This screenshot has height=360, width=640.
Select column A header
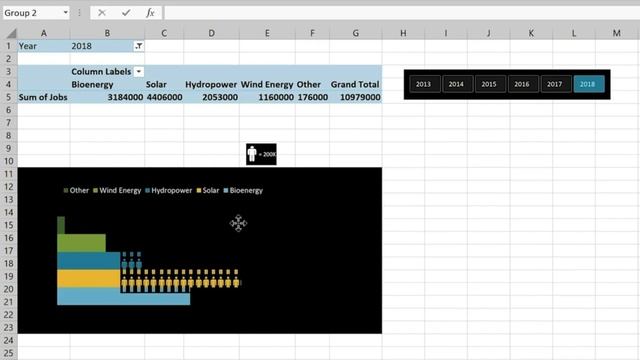[x=44, y=33]
